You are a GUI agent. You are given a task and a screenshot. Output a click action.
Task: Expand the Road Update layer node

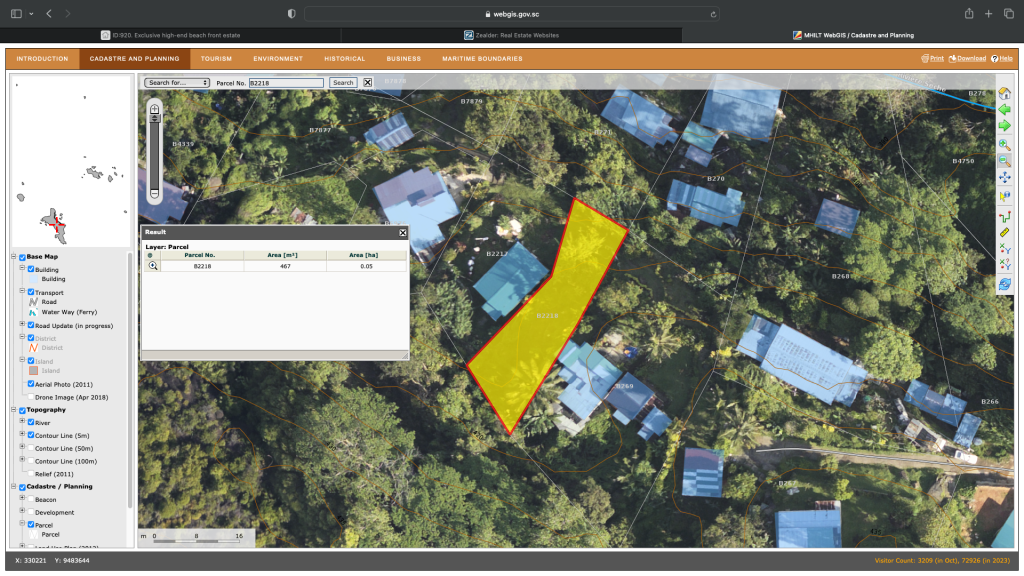tap(22, 325)
